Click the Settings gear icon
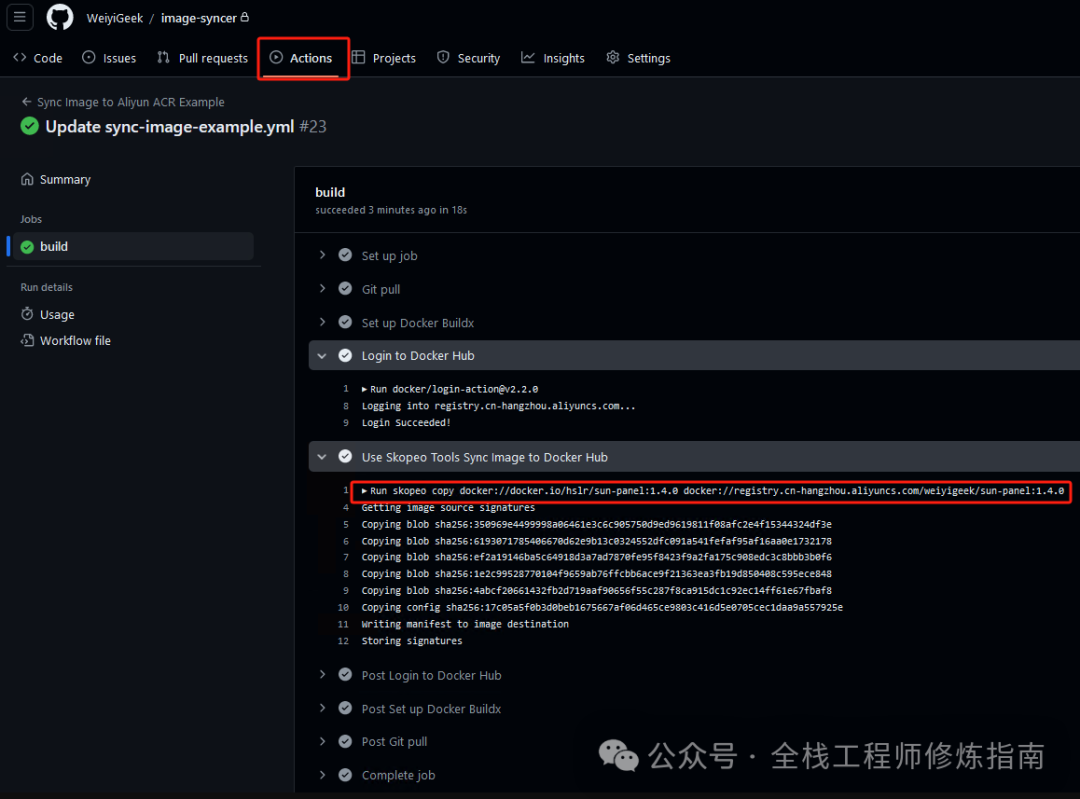Viewport: 1080px width, 799px height. tap(613, 57)
